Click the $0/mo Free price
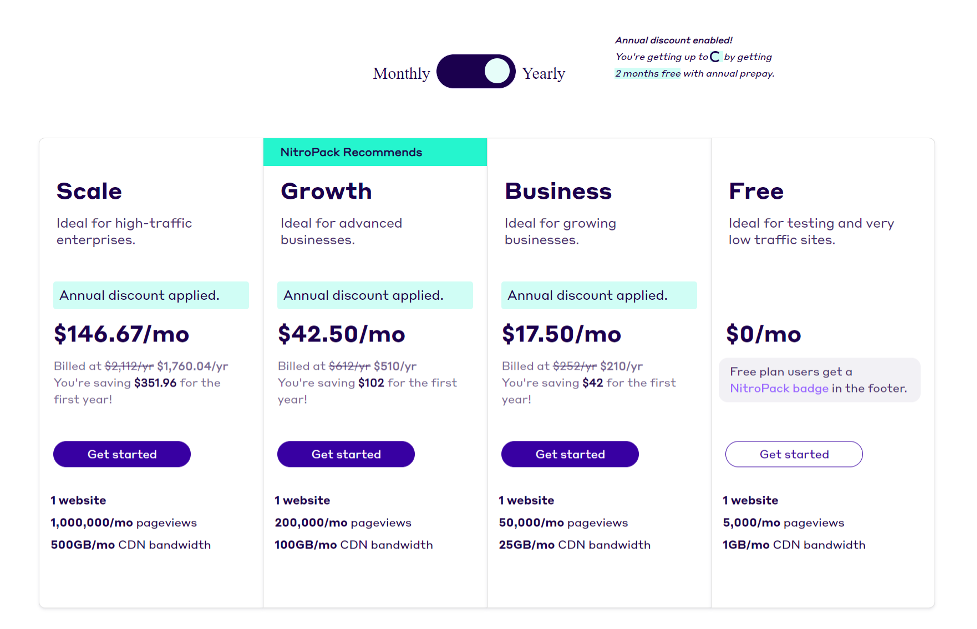The image size is (977, 629). 763,334
